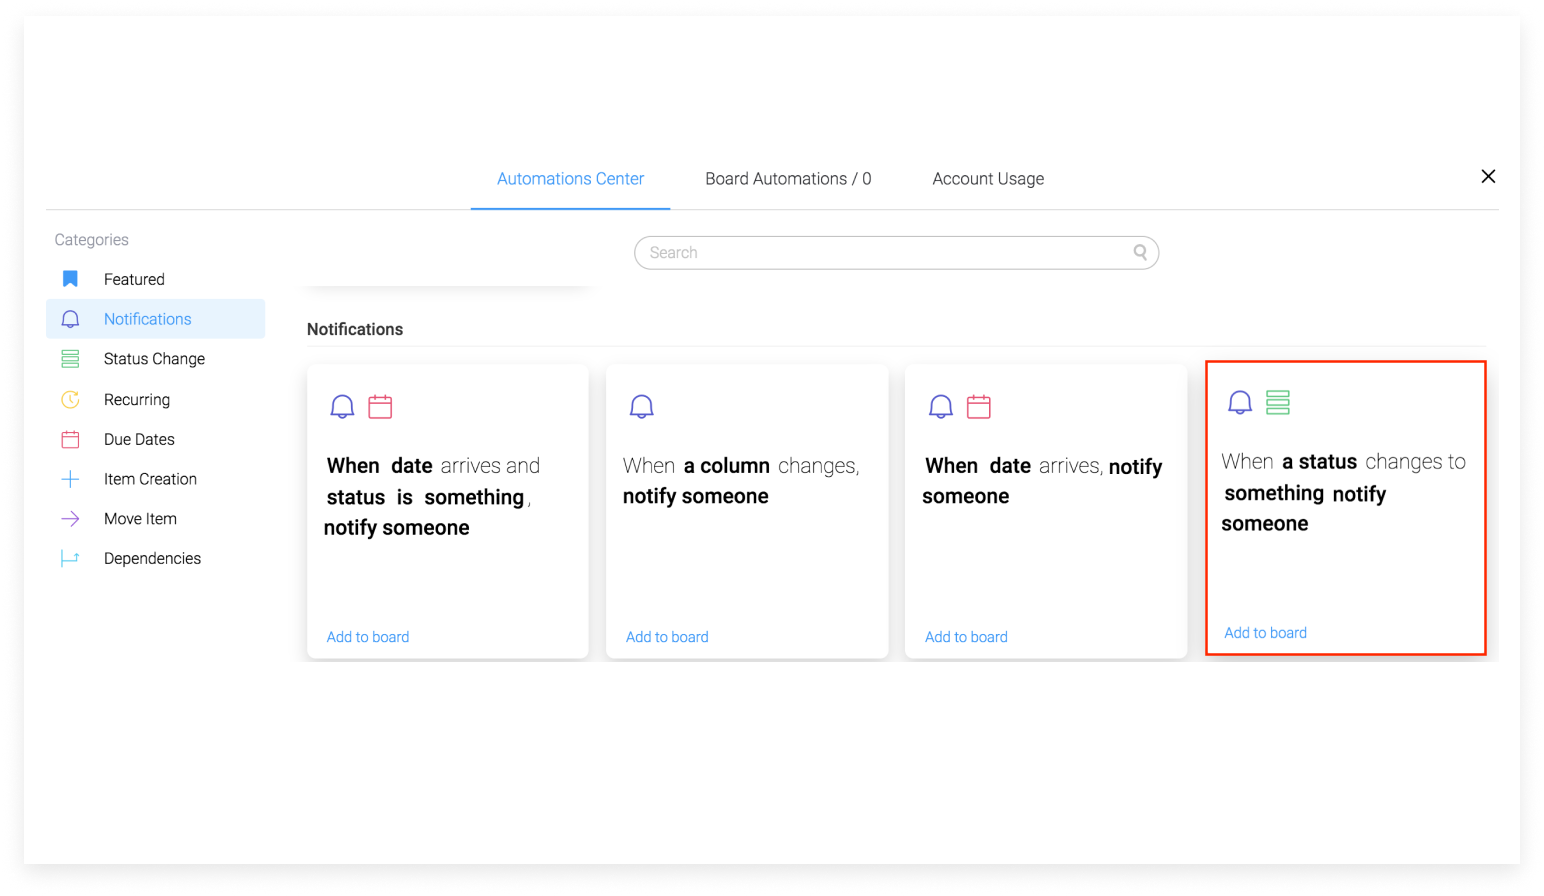
Task: Add 'When date arrives, notify someone' to board
Action: pos(966,637)
